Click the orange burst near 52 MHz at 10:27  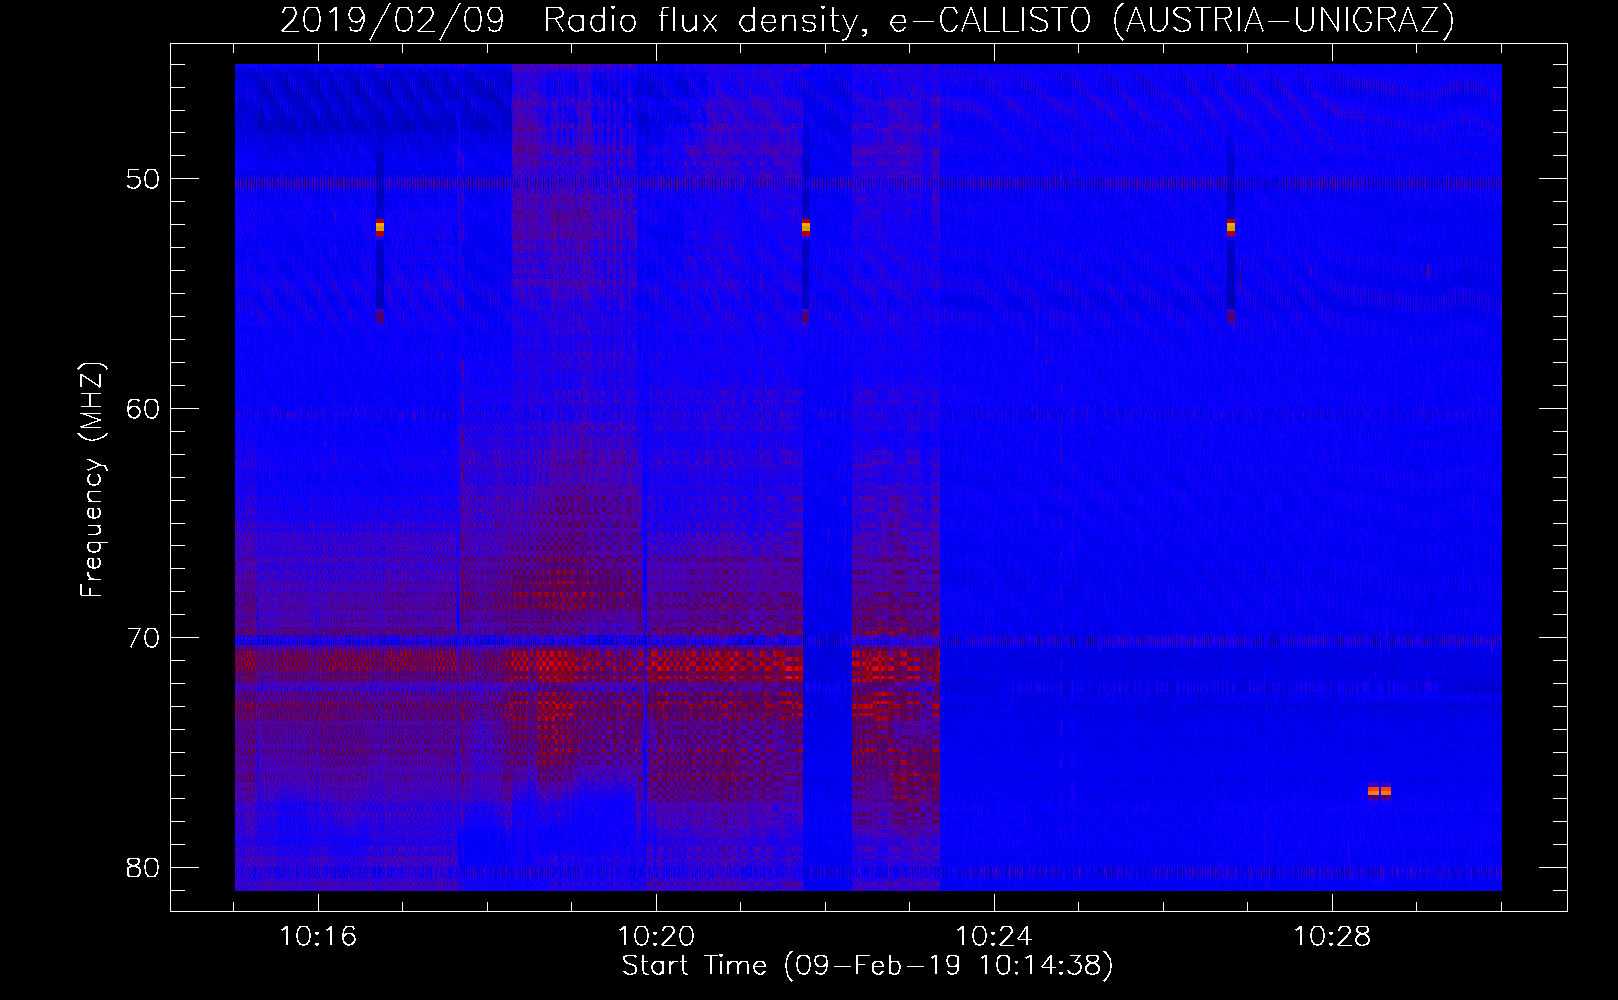1231,228
